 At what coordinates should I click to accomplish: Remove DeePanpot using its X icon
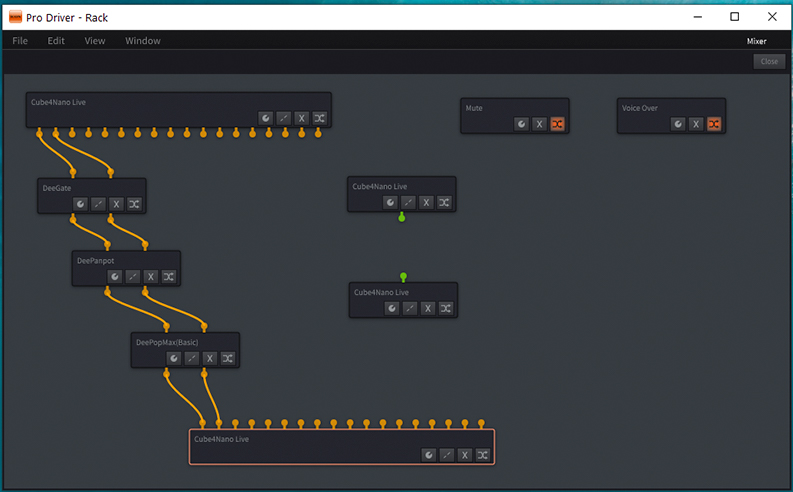[151, 277]
